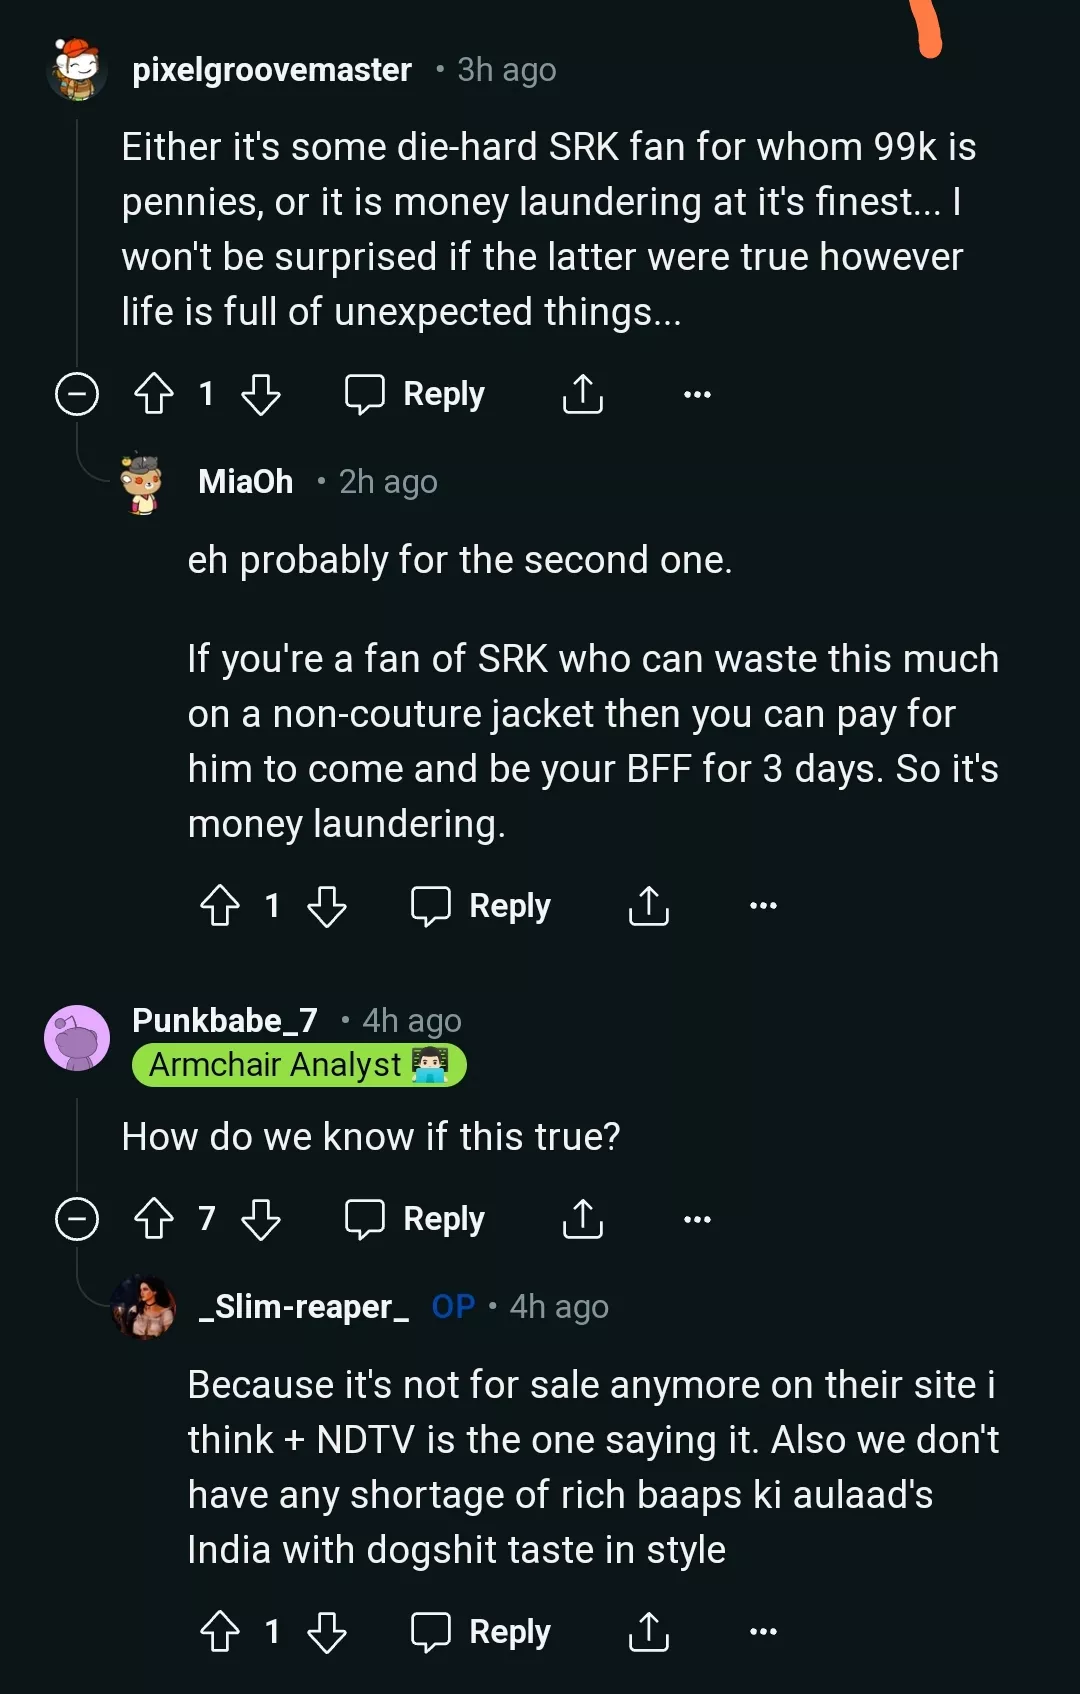This screenshot has height=1694, width=1080.
Task: Open more options for _Slim-reaper_'s reply
Action: [763, 1632]
